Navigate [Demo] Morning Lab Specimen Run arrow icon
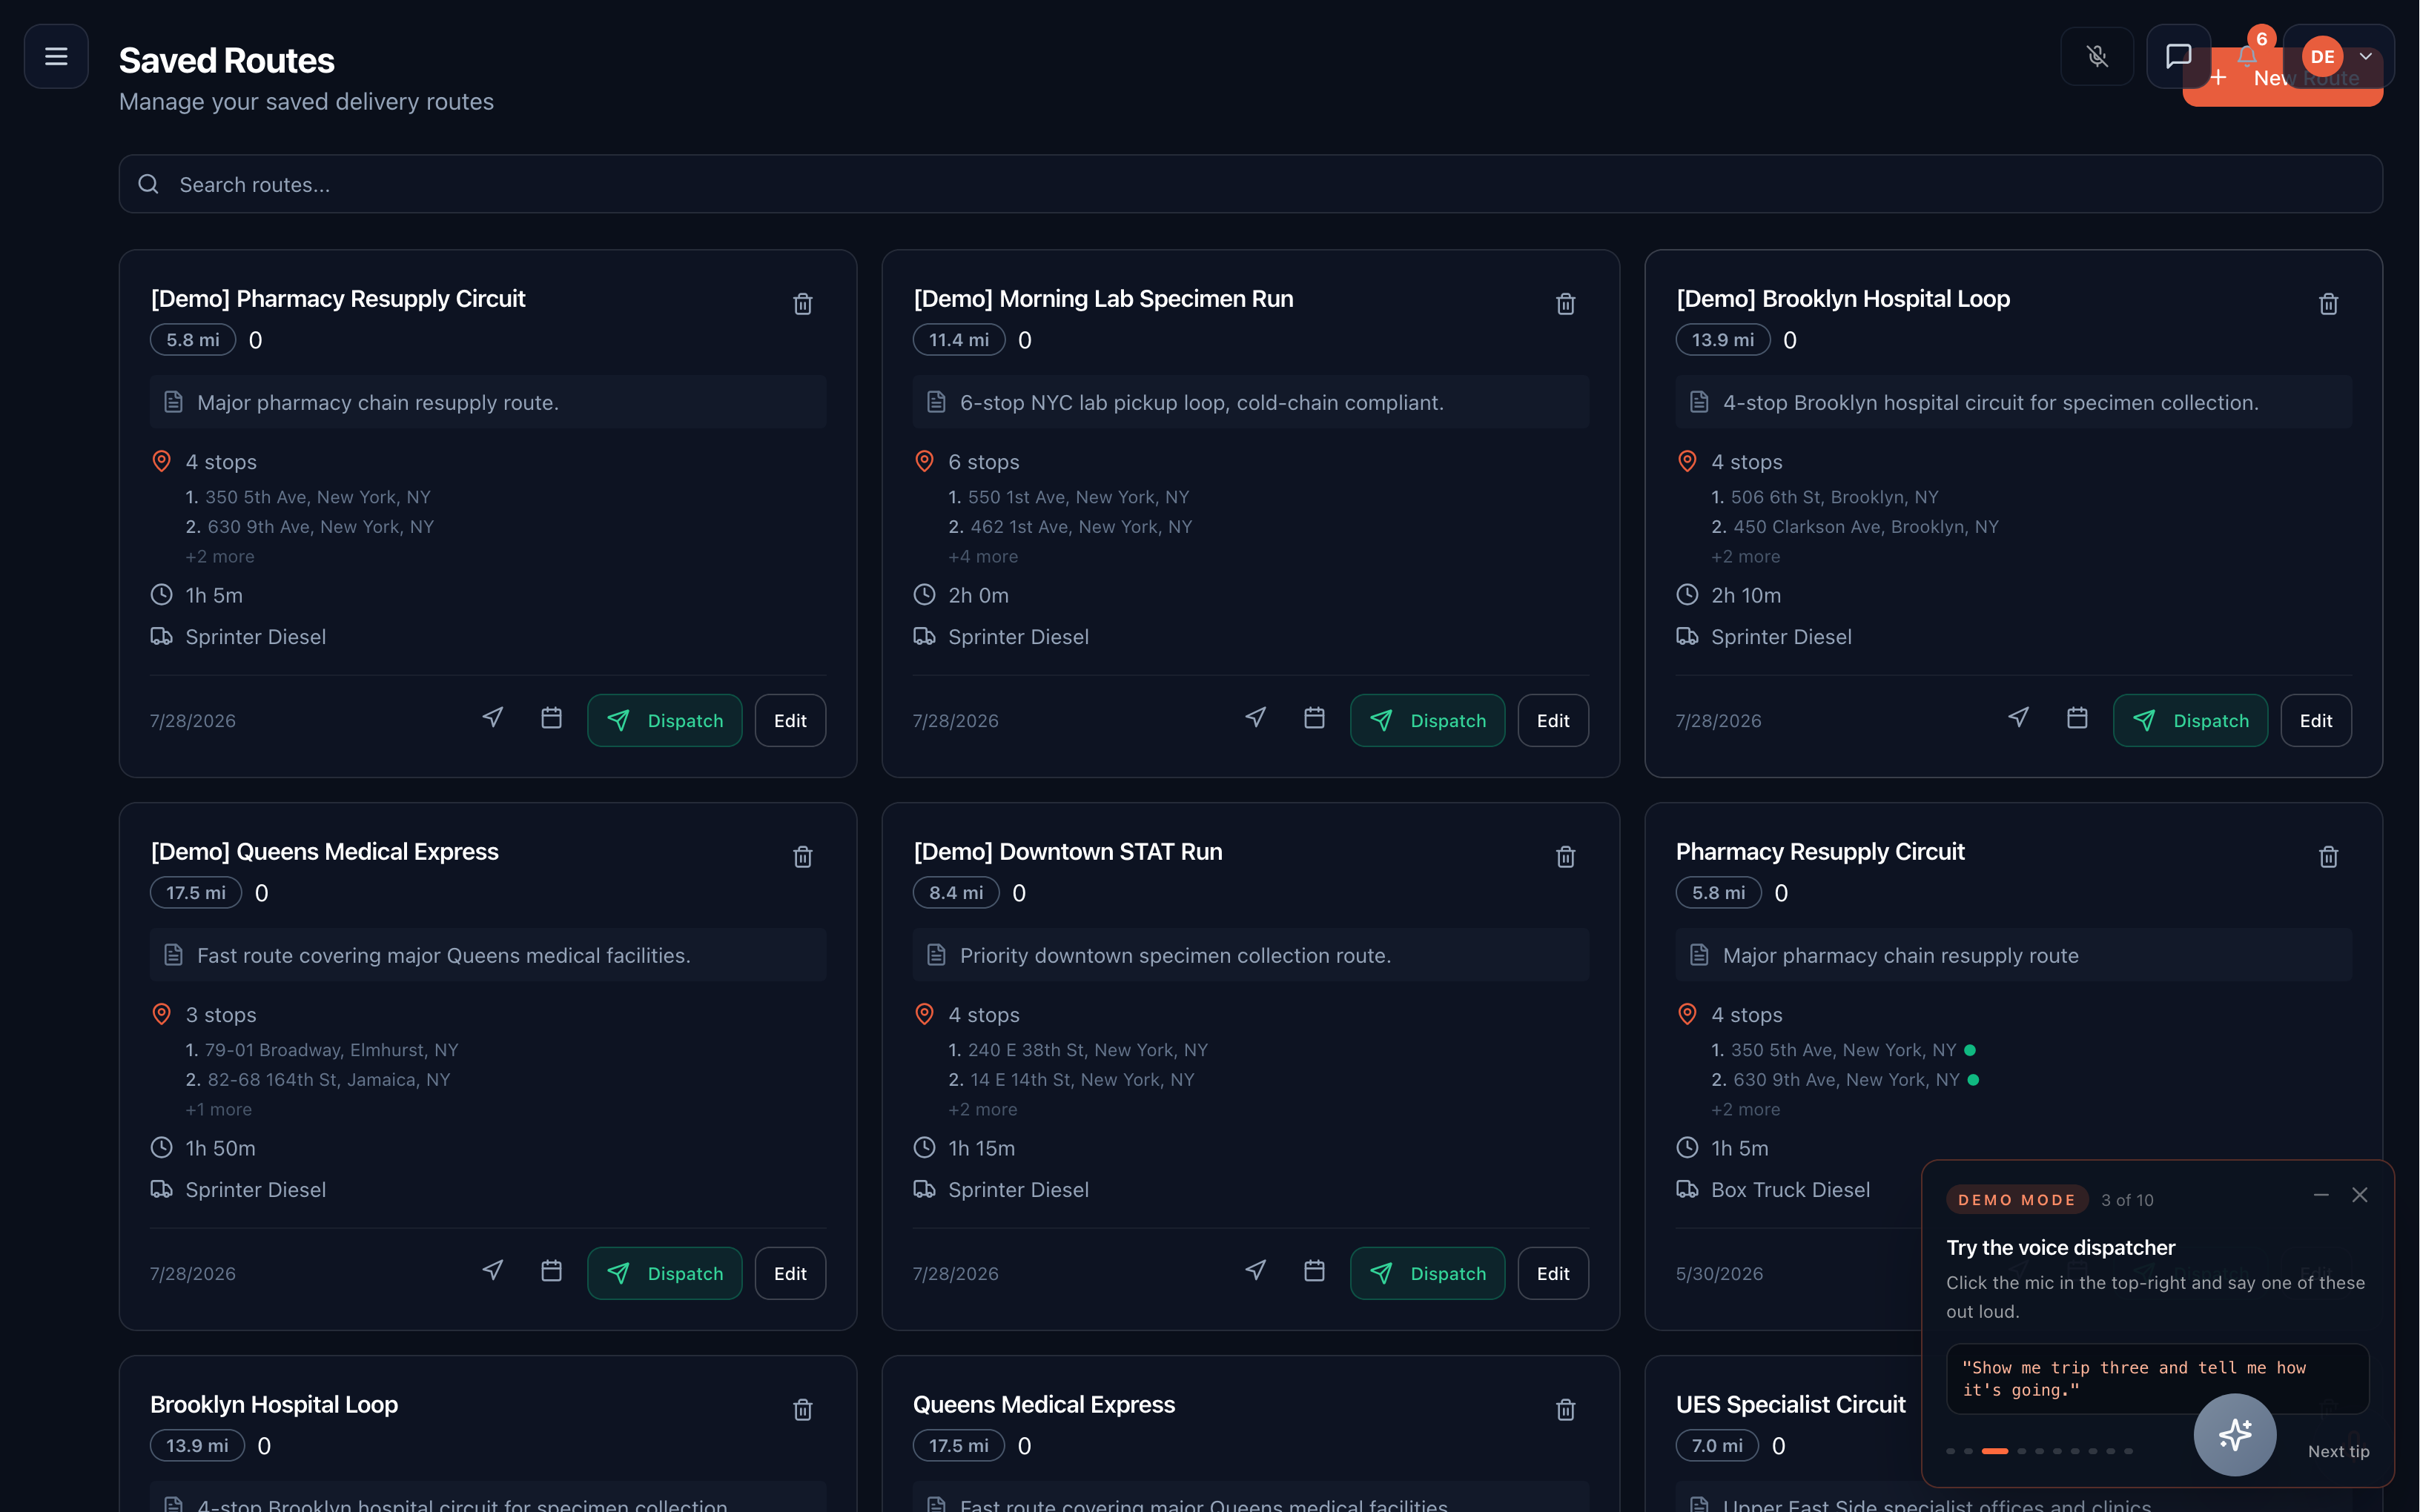 1256,718
